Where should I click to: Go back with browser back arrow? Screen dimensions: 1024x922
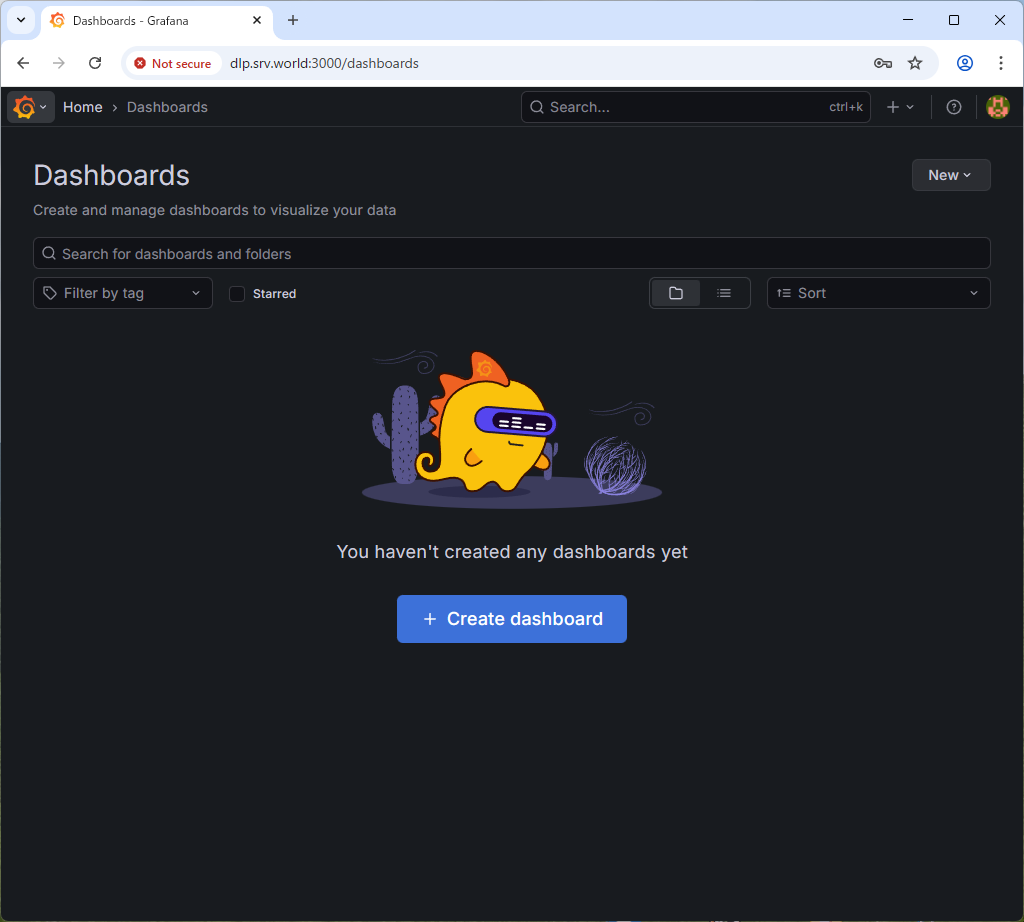click(24, 63)
